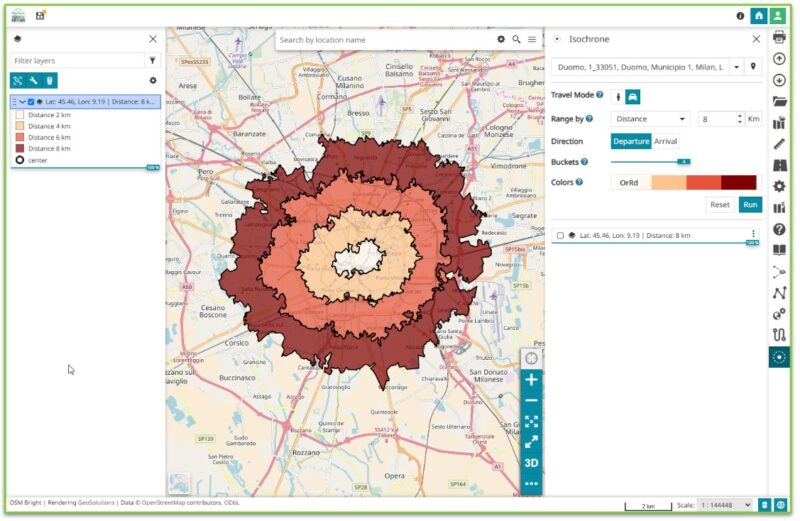Click the distance value stepper arrows

[x=740, y=119]
